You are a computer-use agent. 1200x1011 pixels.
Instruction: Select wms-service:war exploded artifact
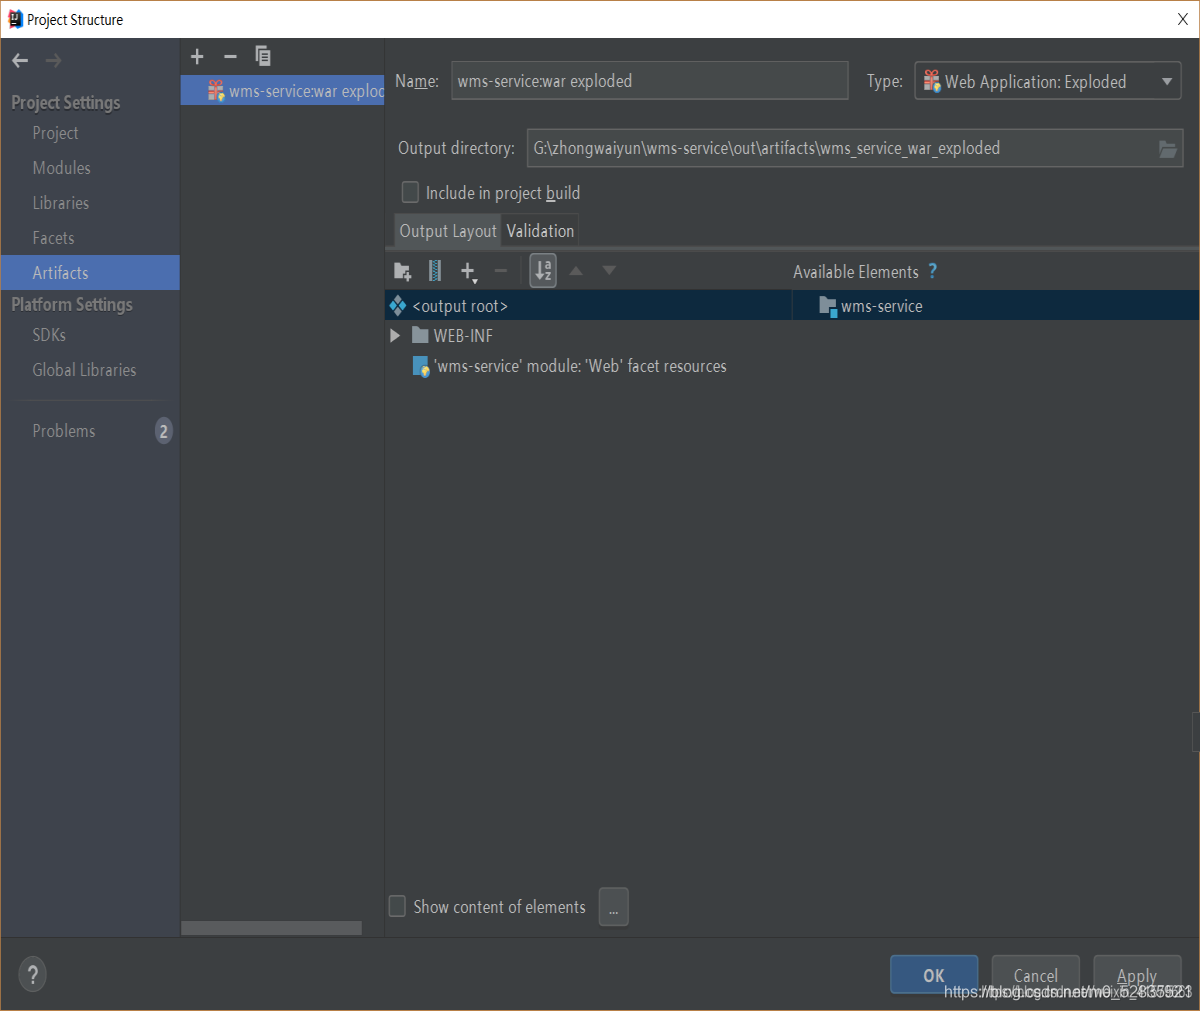point(283,91)
